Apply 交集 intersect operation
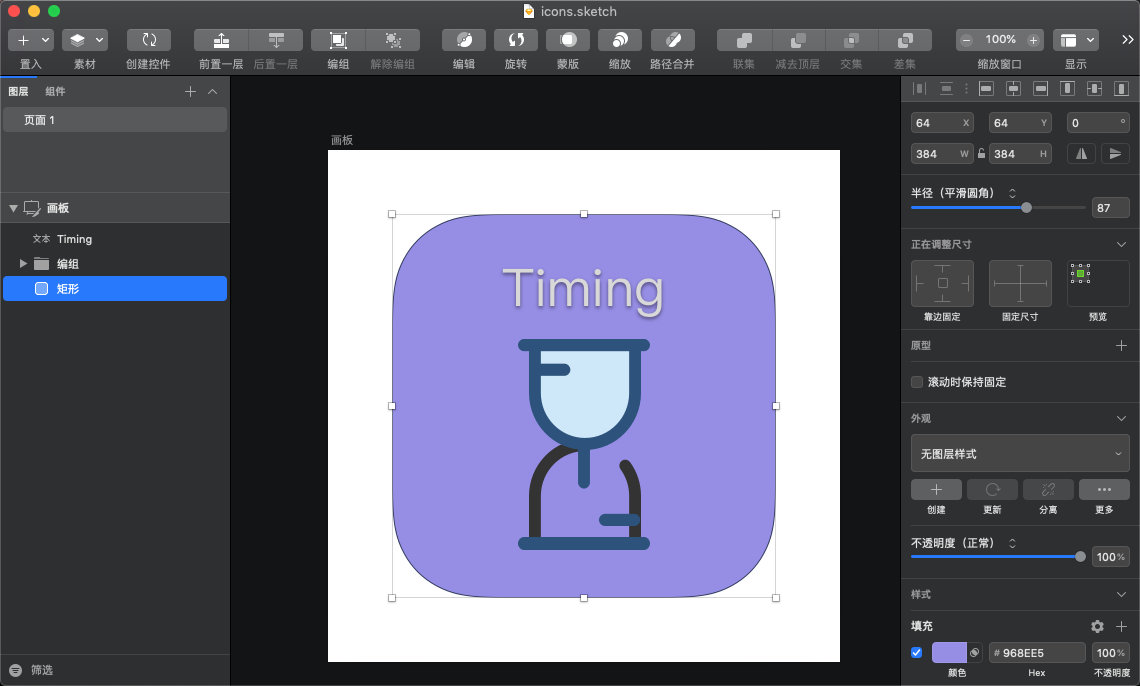The image size is (1140, 686). (x=851, y=40)
